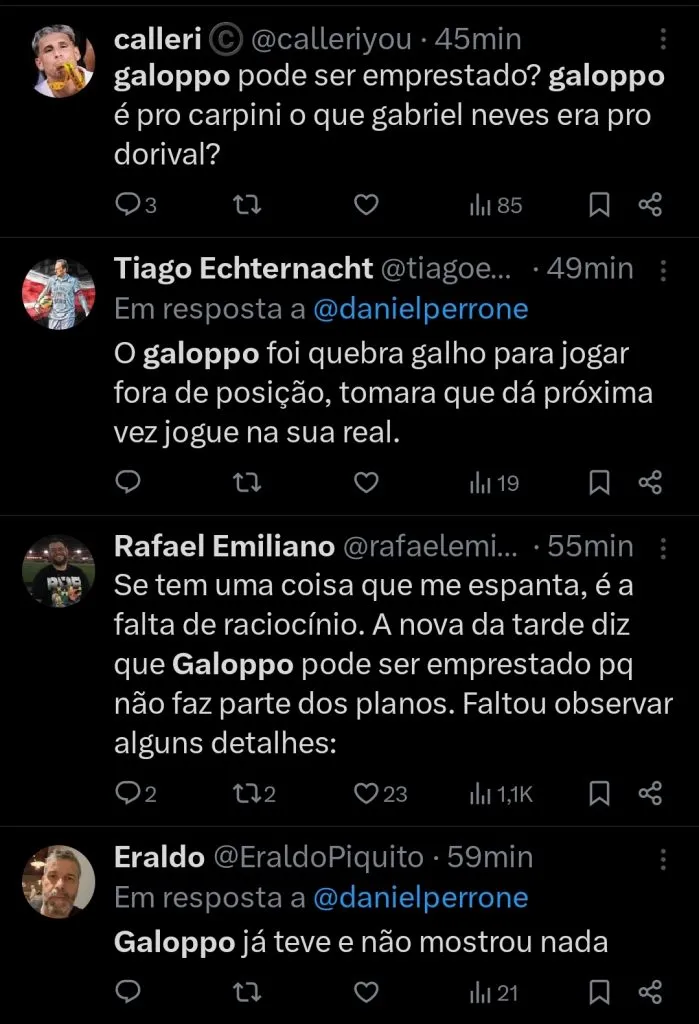Open more options for Tiago Echternacht's tweet
699x1024 pixels.
tap(665, 269)
